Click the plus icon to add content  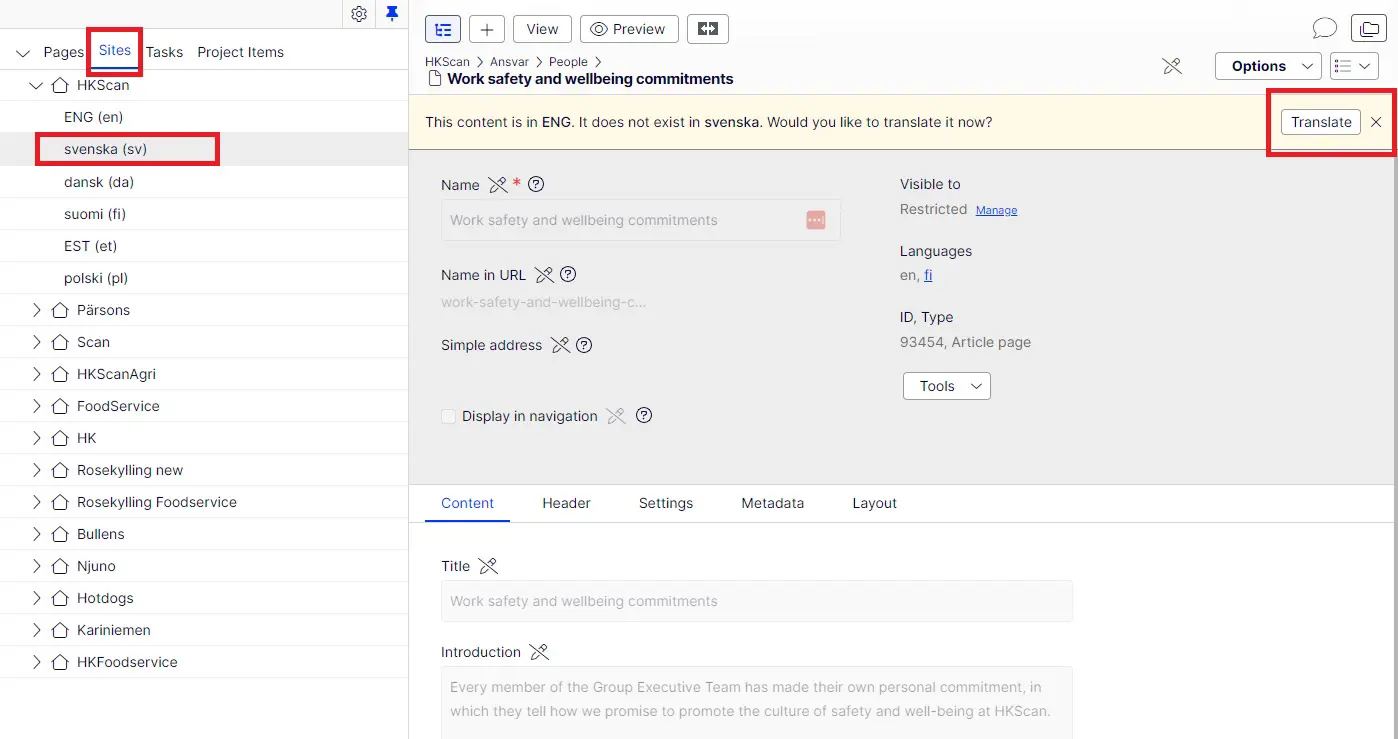(487, 29)
